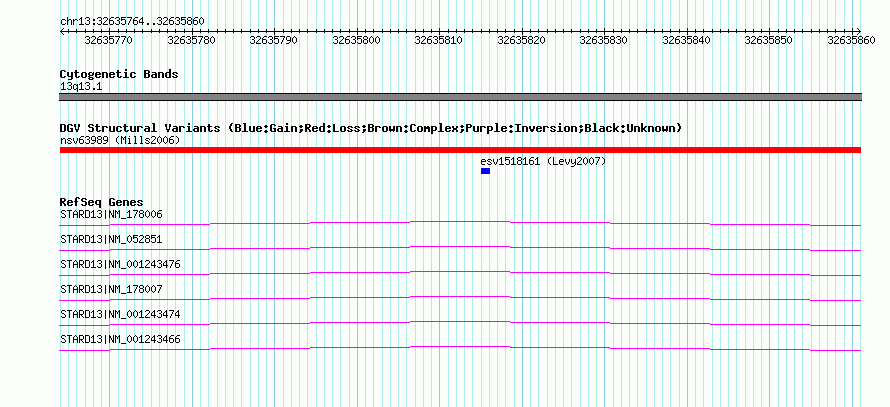Click ruler position 32635820
This screenshot has height=407, width=890.
pyautogui.click(x=522, y=40)
